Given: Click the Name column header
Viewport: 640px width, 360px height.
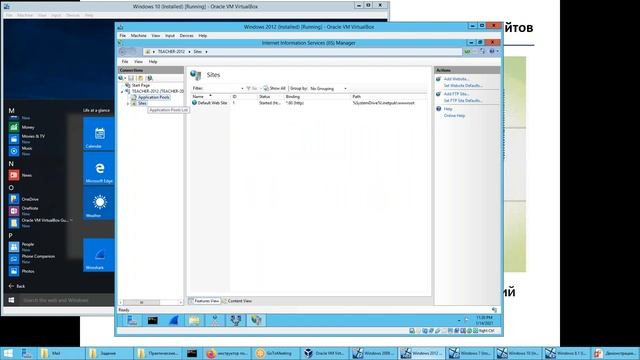Looking at the screenshot, I should pos(210,96).
